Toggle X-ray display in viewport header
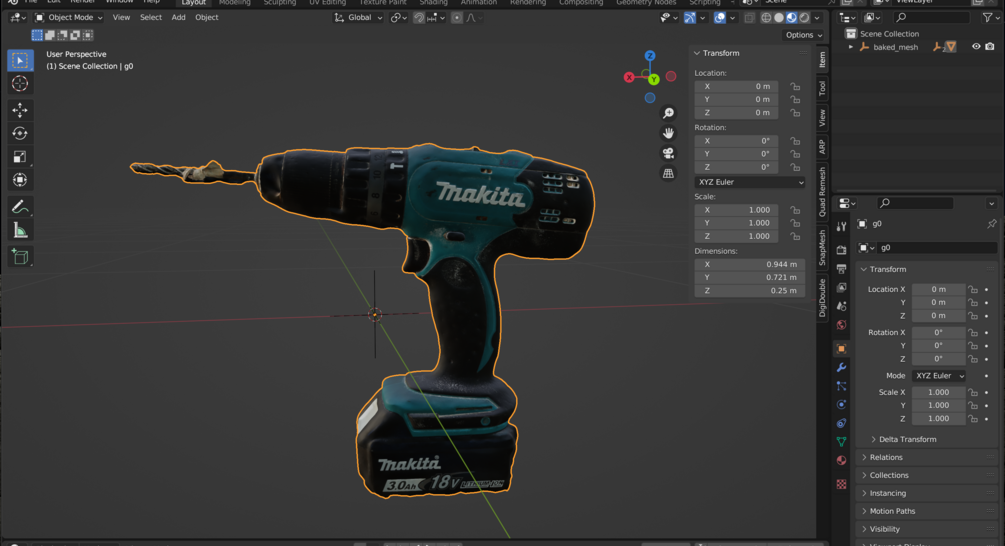This screenshot has height=546, width=1005. click(x=749, y=18)
